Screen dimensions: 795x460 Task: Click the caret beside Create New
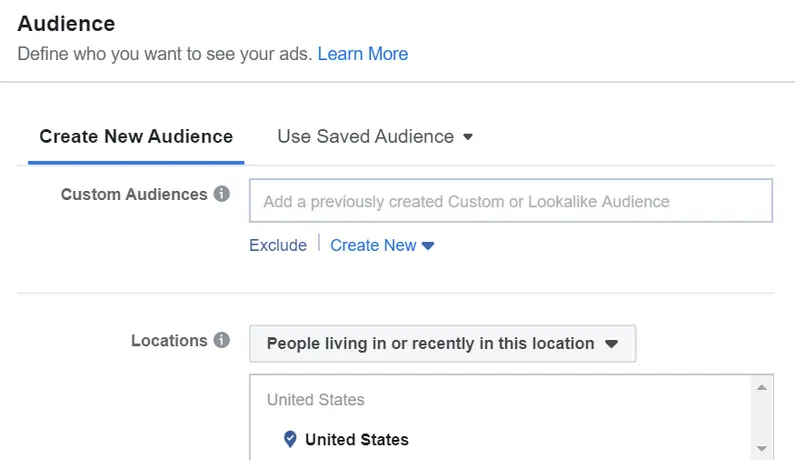point(429,246)
